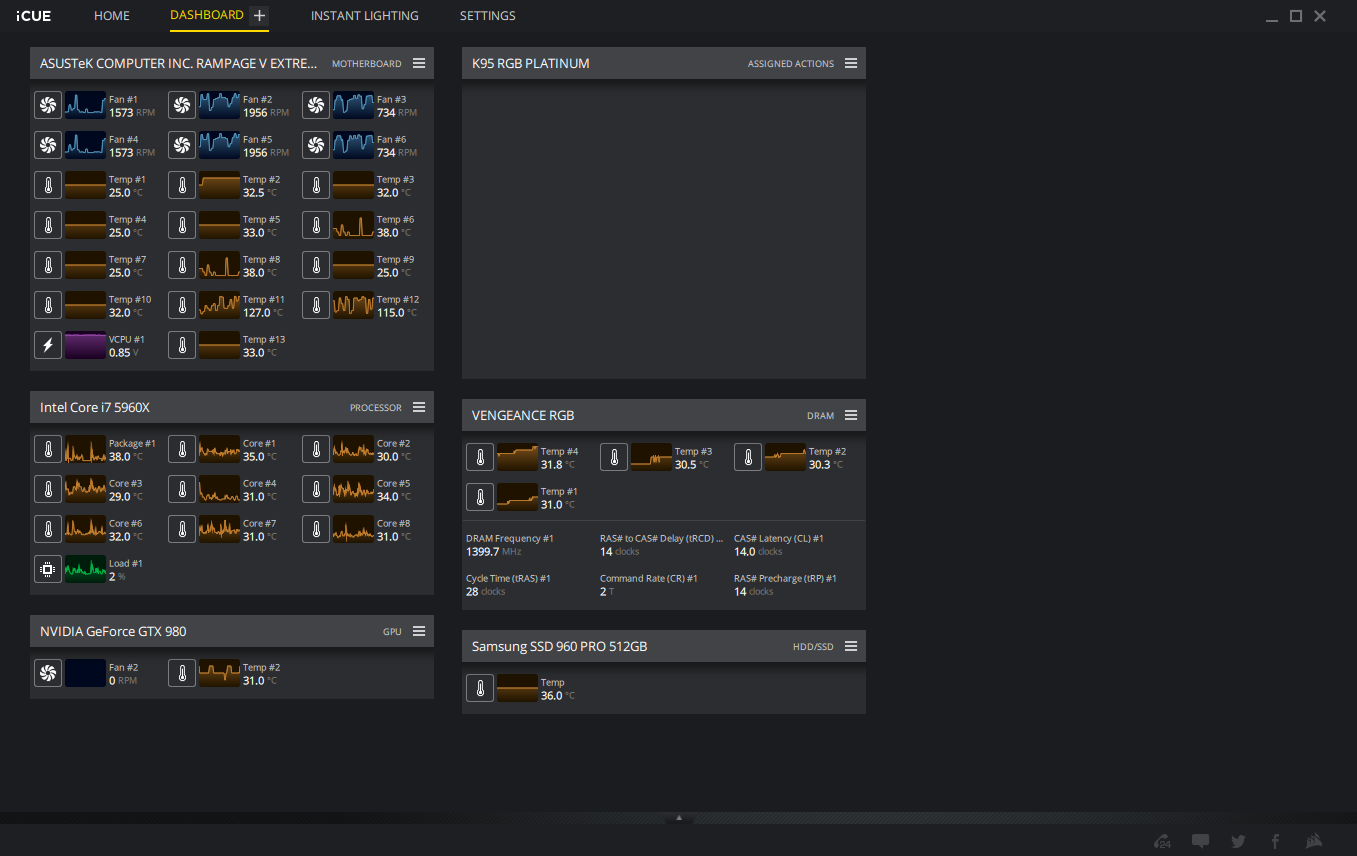The width and height of the screenshot is (1357, 856).
Task: Switch to the HOME tab
Action: [x=112, y=16]
